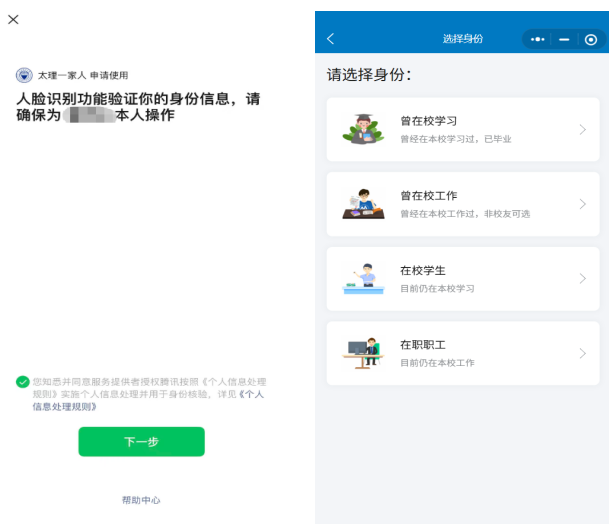Expand the 在校学生 chevron arrow

[582, 279]
